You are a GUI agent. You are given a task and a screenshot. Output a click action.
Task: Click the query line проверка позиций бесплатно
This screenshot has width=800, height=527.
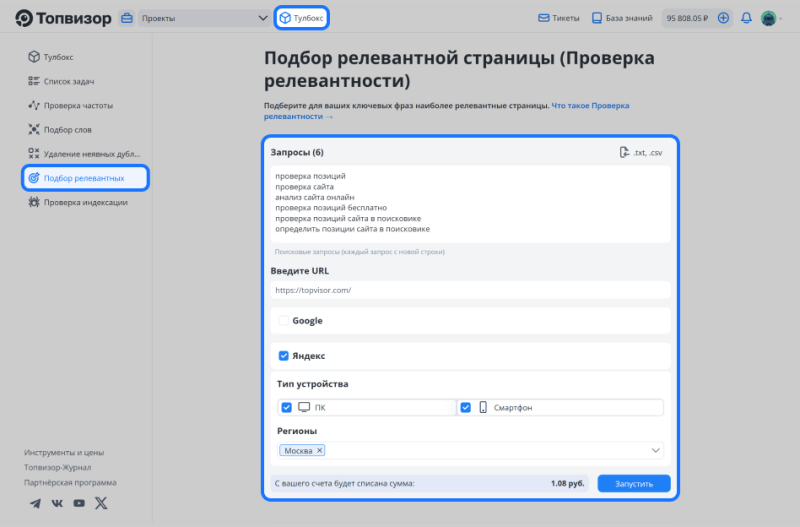tap(331, 208)
